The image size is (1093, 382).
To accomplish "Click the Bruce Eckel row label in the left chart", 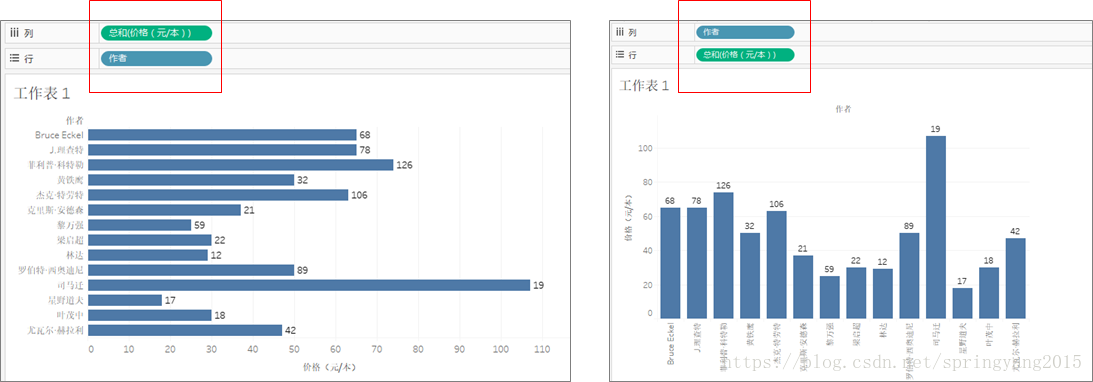I will coord(59,135).
